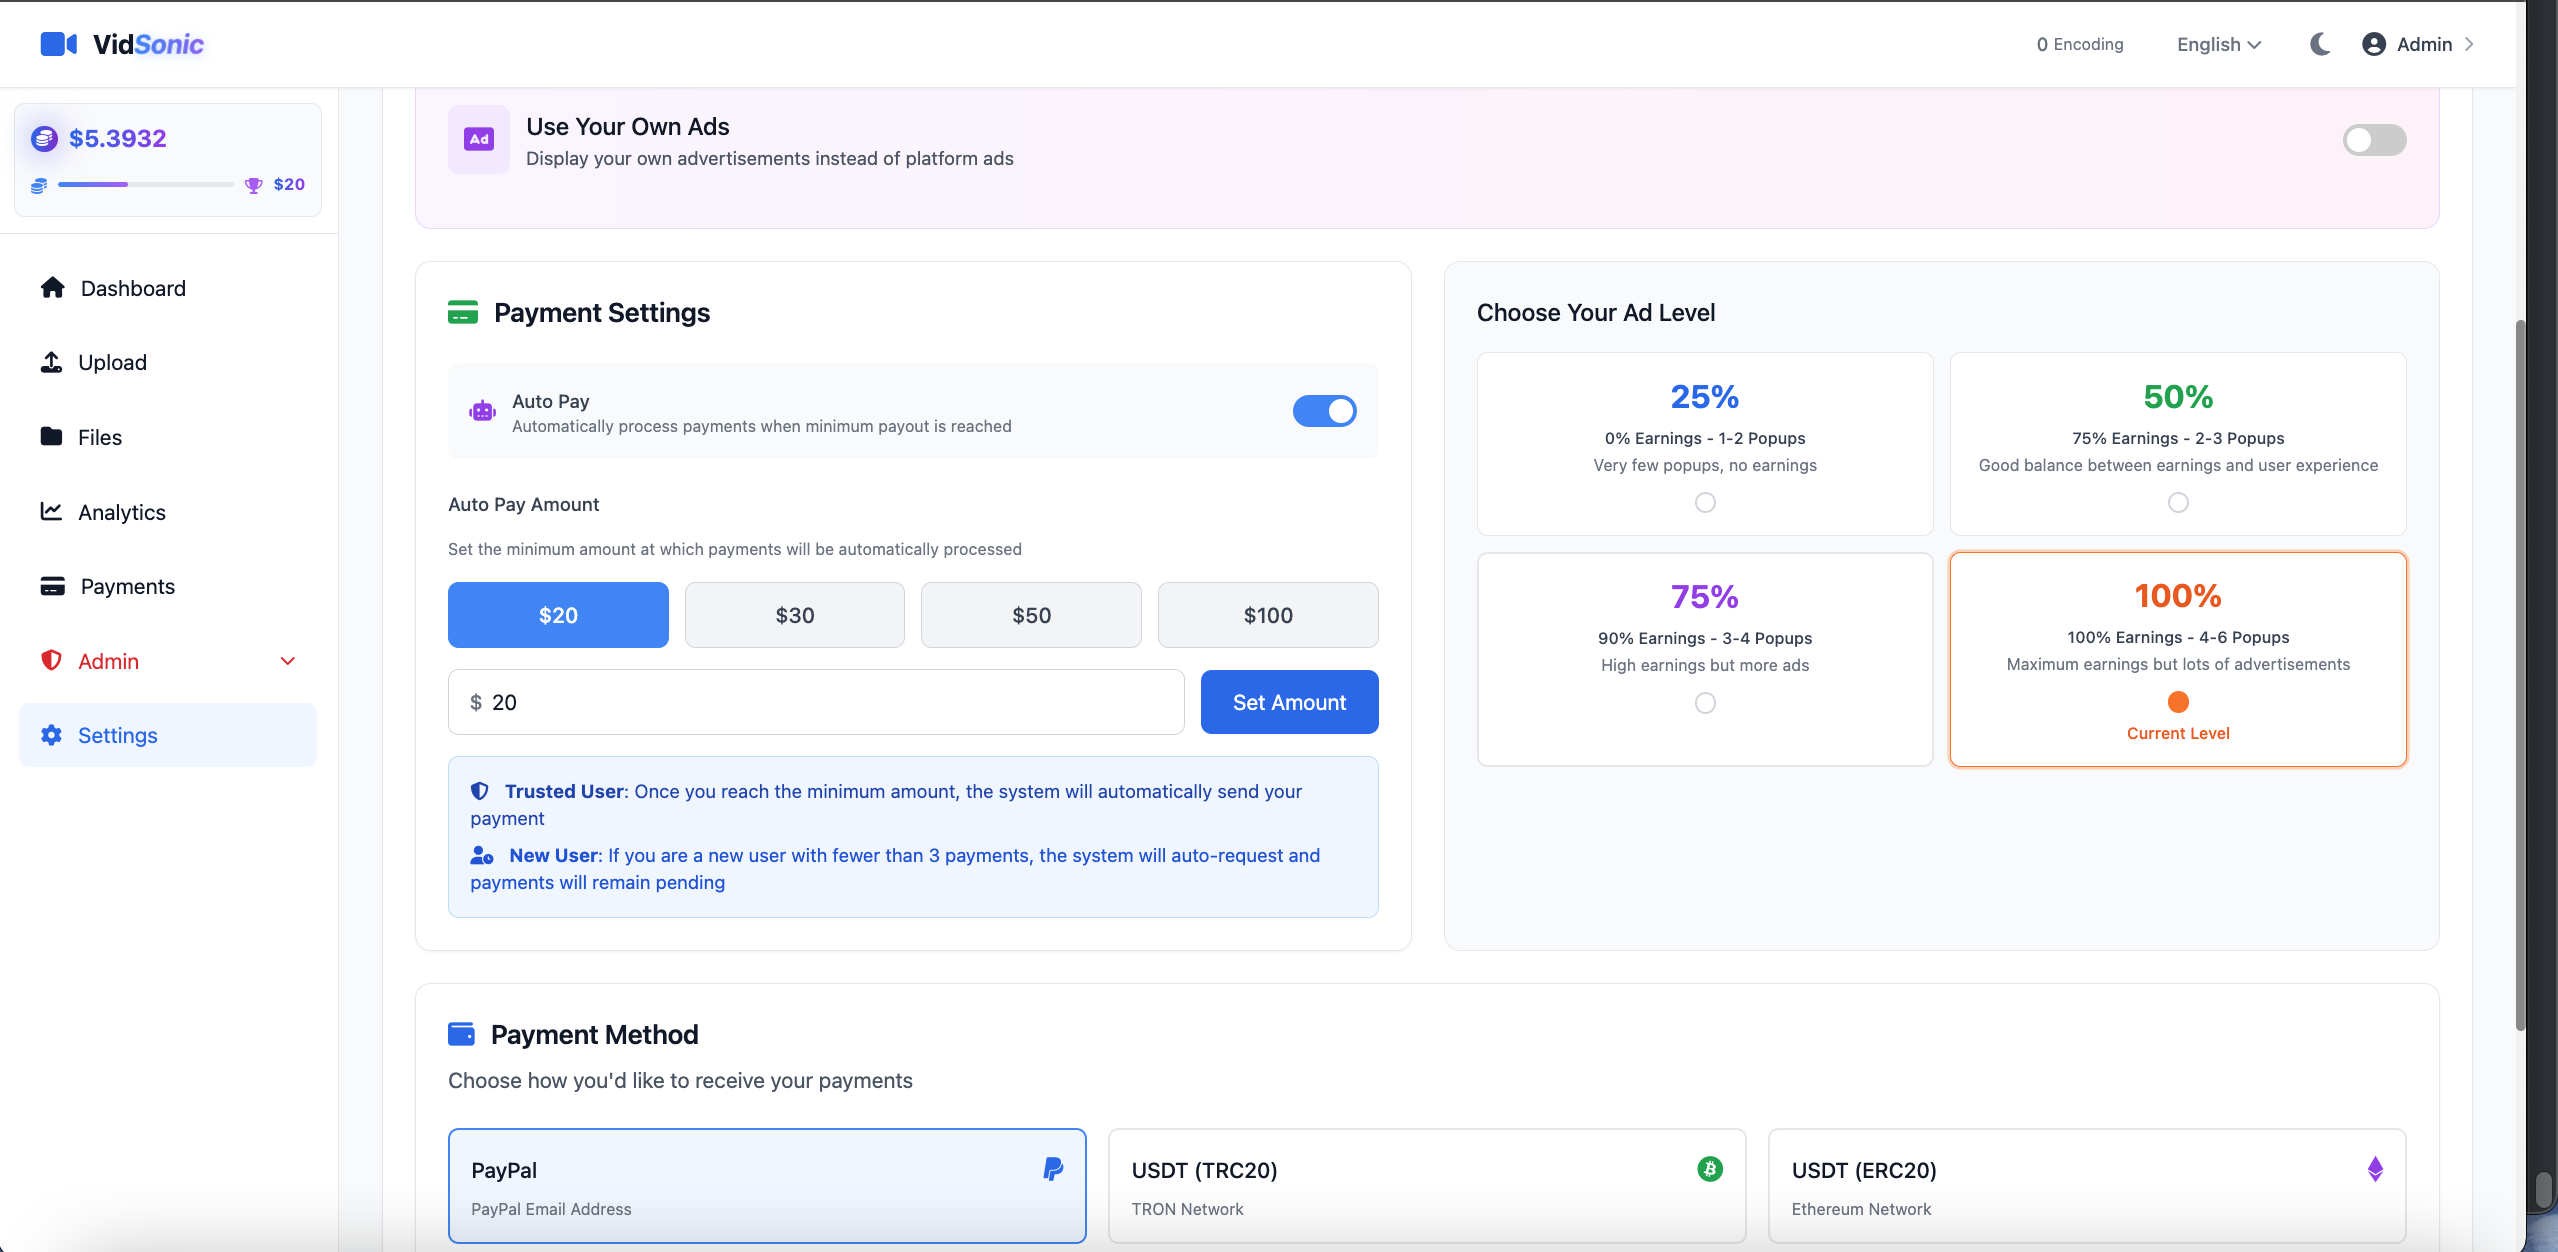The height and width of the screenshot is (1252, 2558).
Task: Disable the Auto Pay toggle
Action: 1323,411
